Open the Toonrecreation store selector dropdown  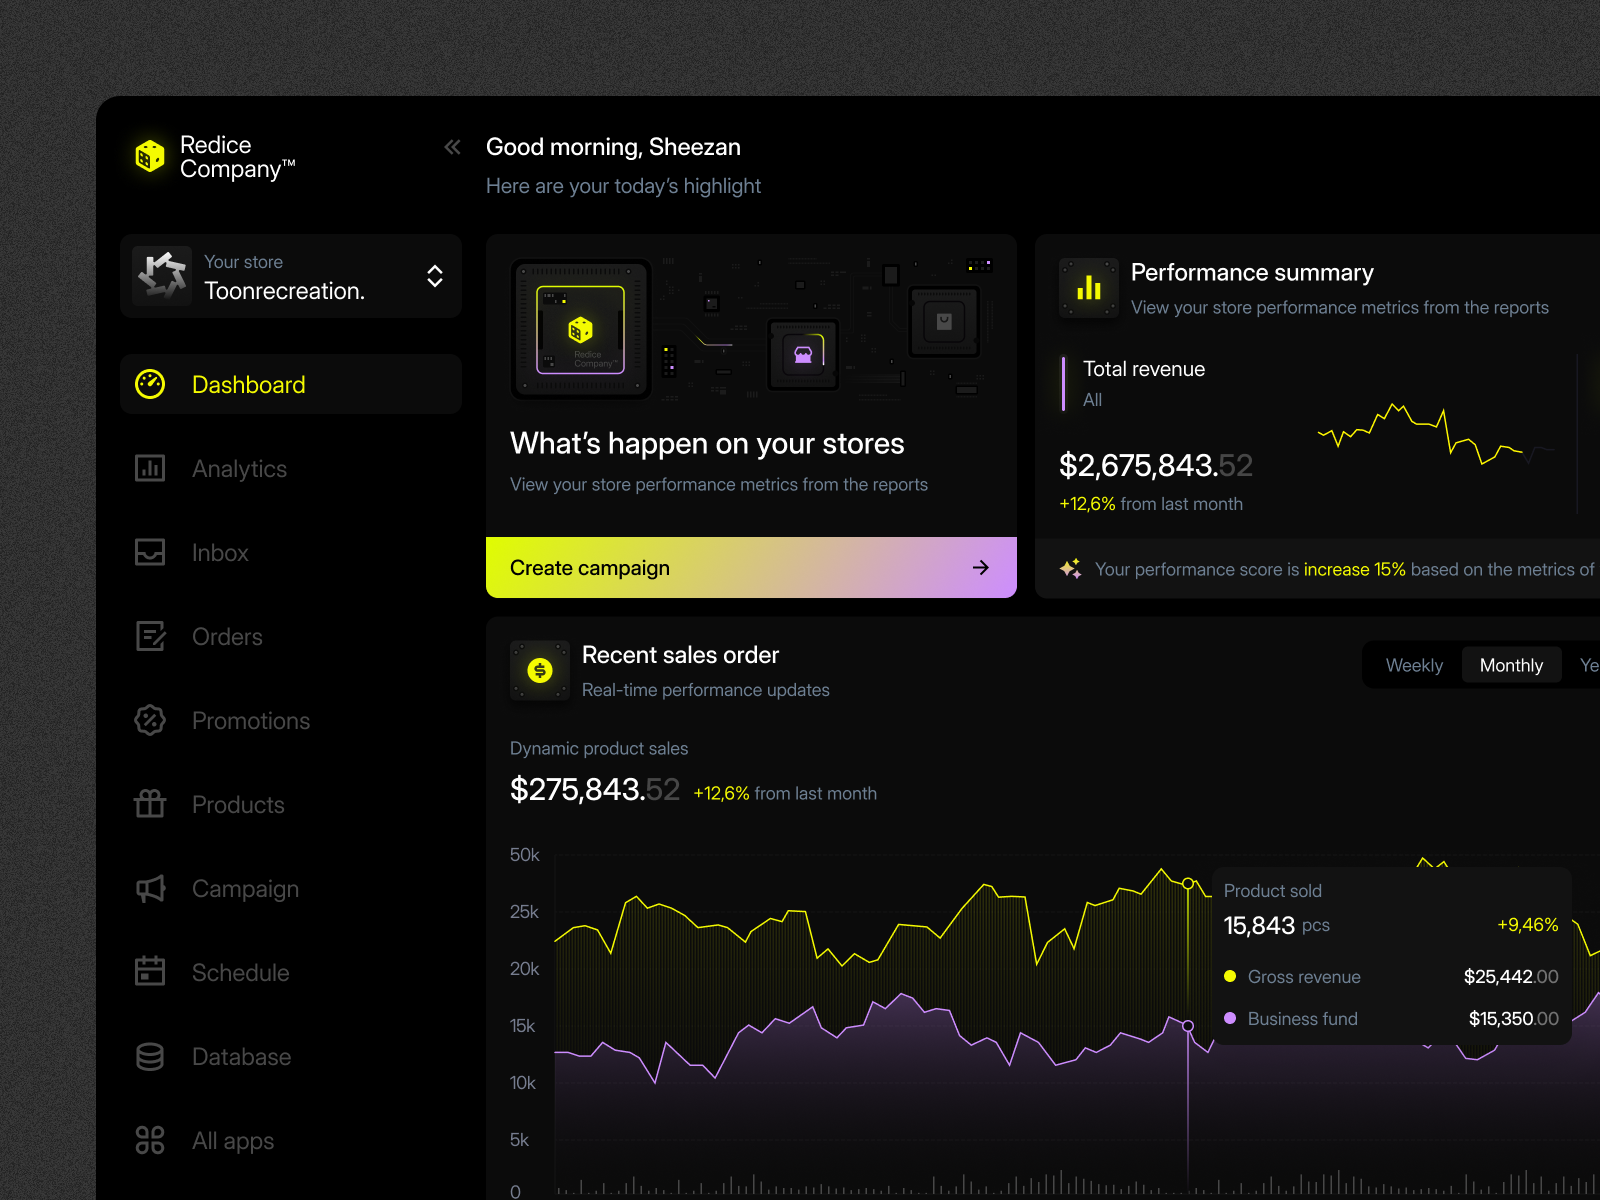click(x=434, y=276)
